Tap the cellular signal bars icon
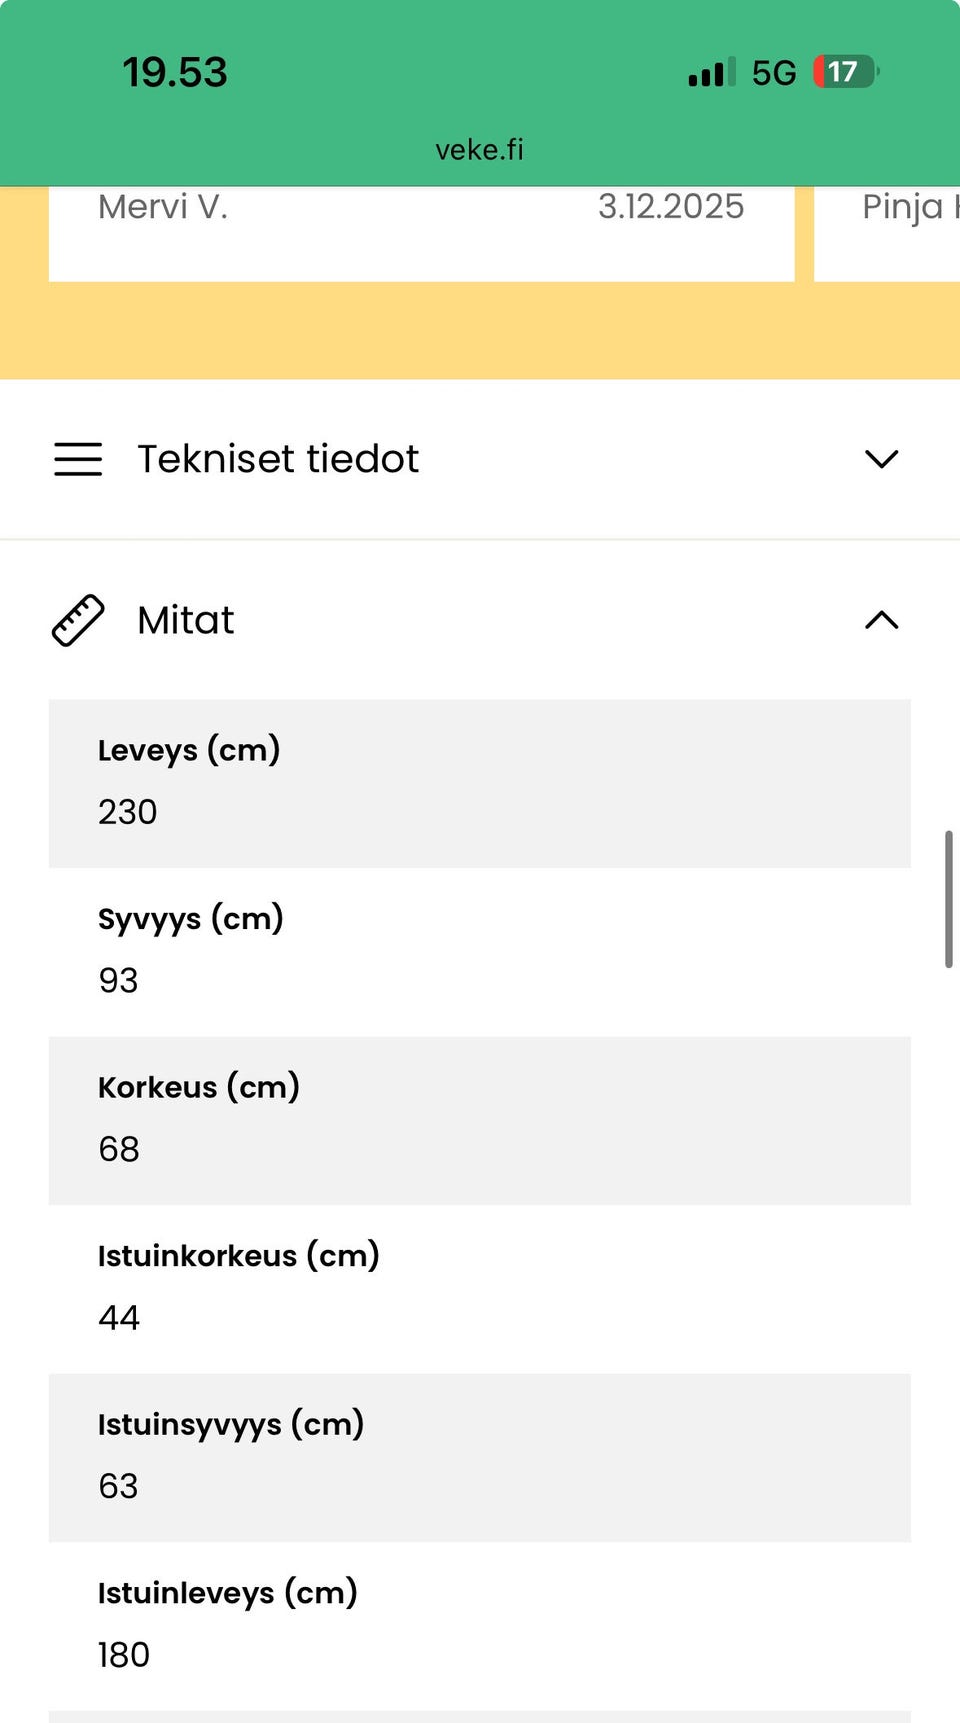Image resolution: width=960 pixels, height=1723 pixels. tap(711, 73)
